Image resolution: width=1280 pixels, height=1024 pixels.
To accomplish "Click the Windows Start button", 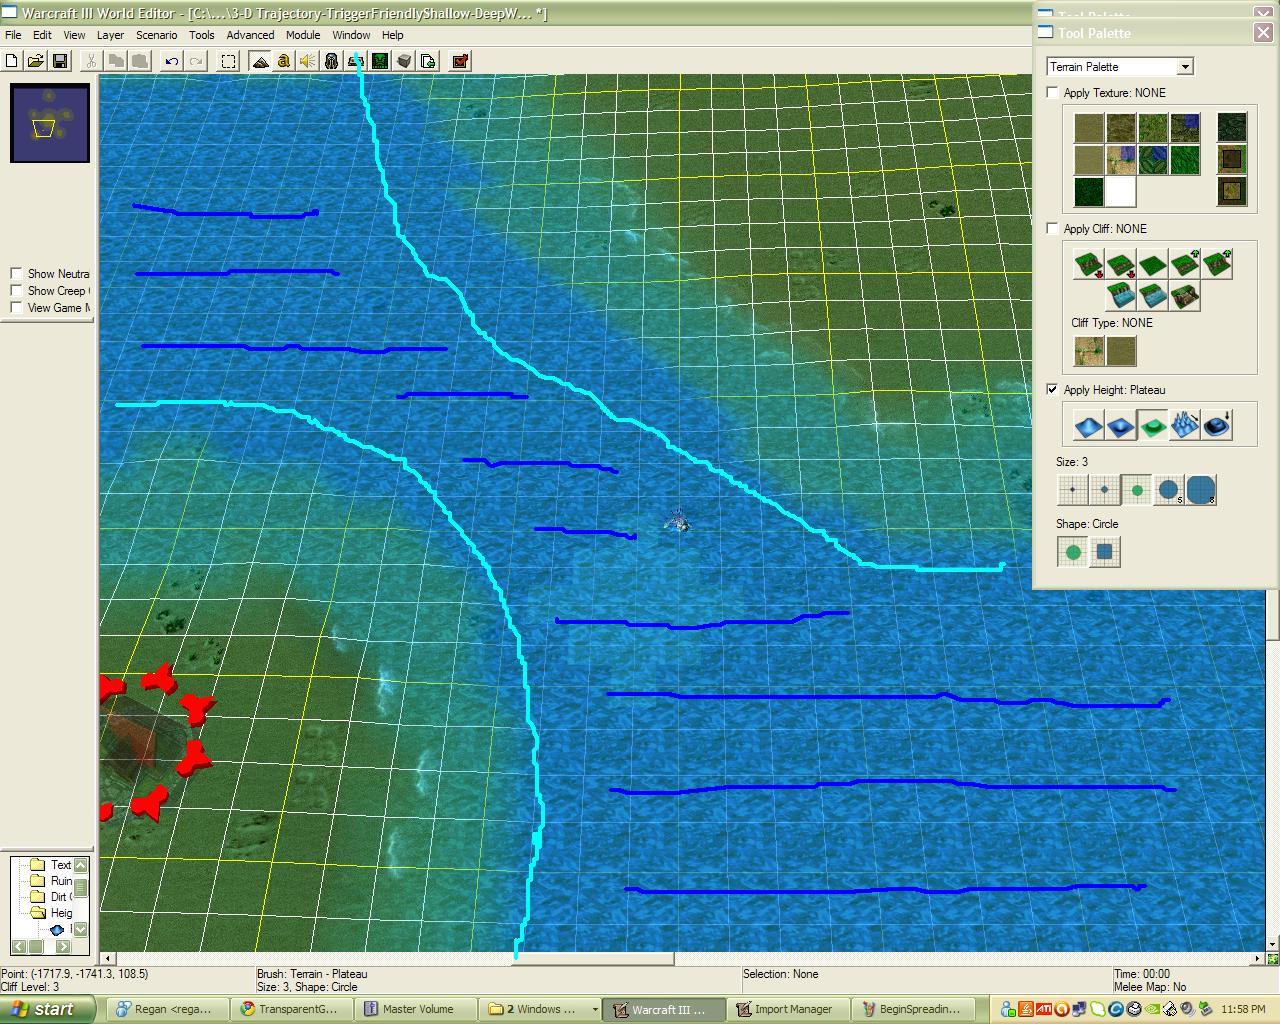I will coord(48,1009).
